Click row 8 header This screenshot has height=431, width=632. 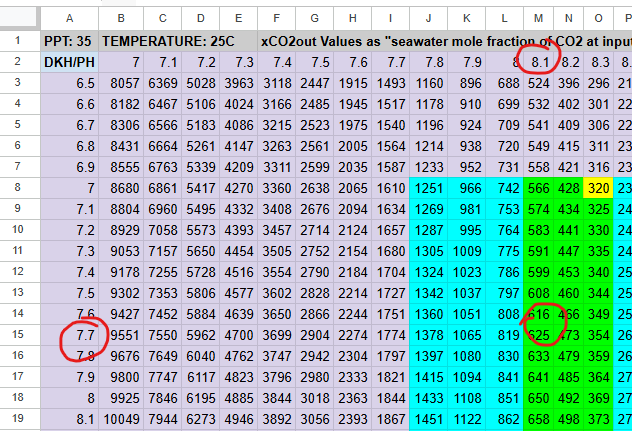pyautogui.click(x=20, y=188)
